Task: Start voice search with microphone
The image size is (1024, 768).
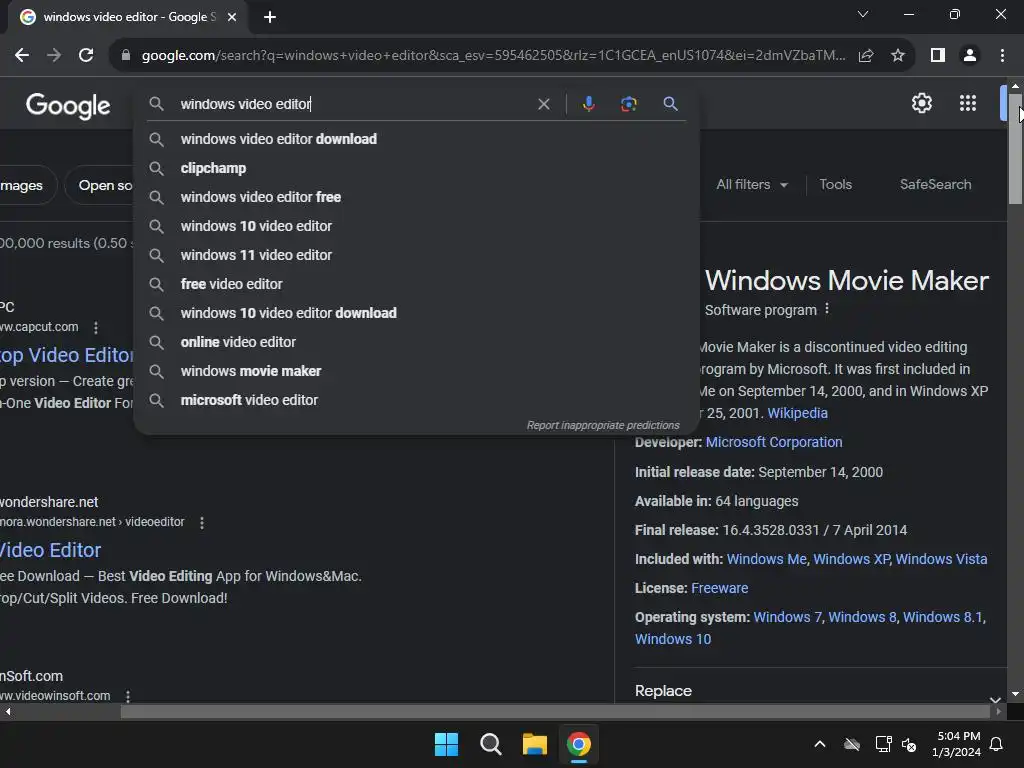Action: 588,104
